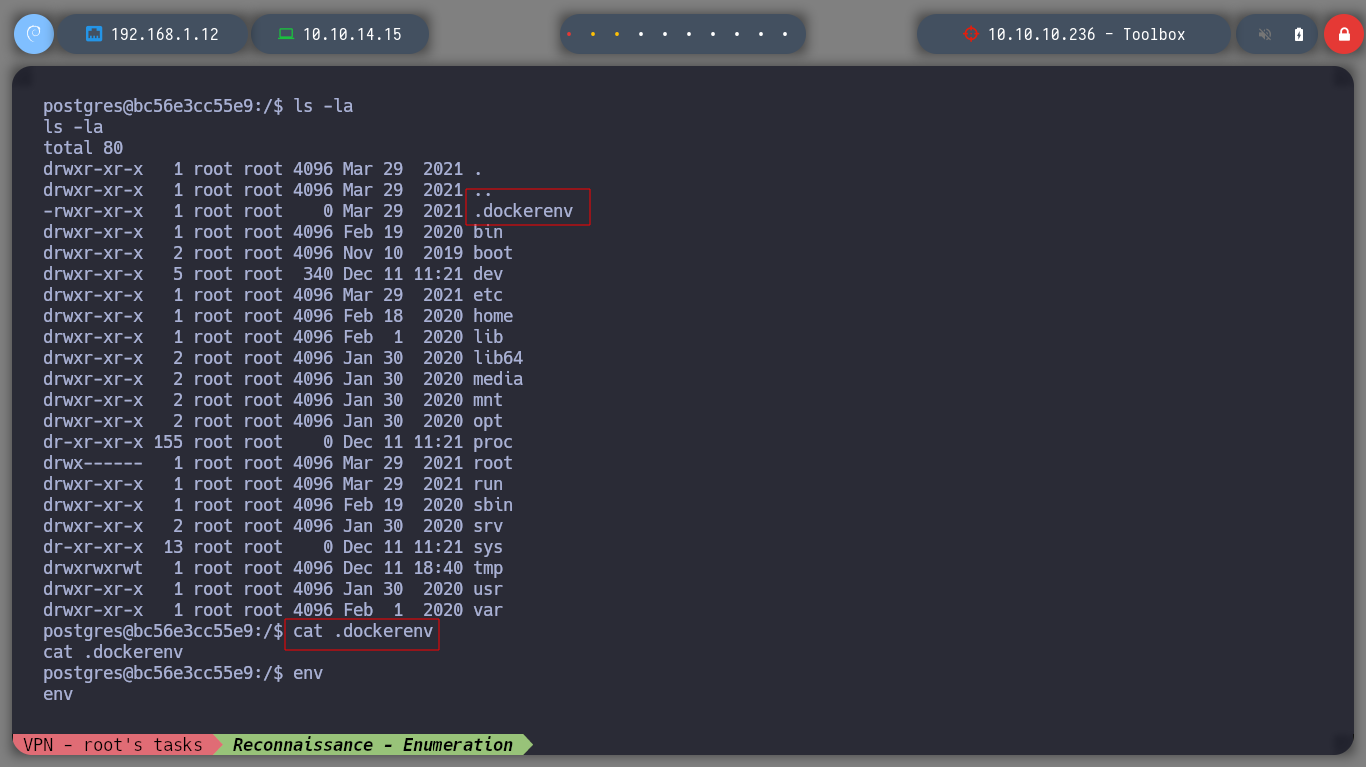
Task: Click the sys directory name
Action: coord(488,547)
